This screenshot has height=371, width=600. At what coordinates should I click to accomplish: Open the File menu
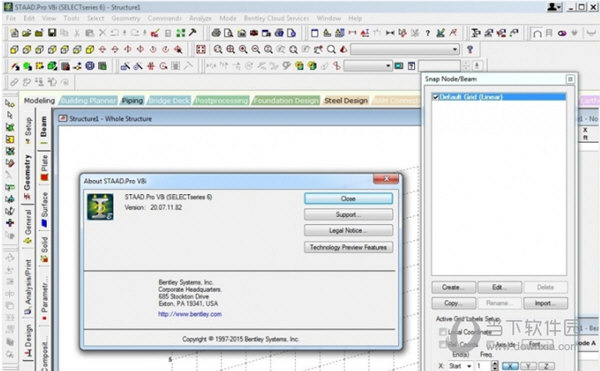[11, 18]
